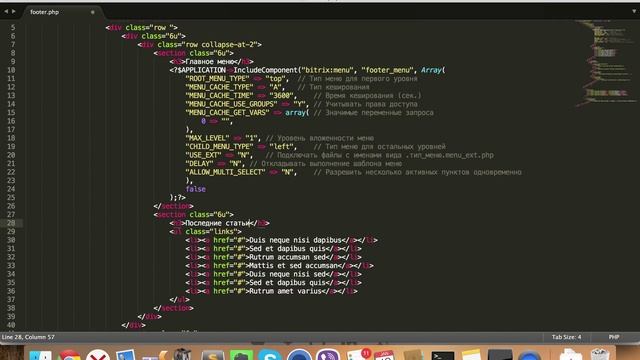Image resolution: width=640 pixels, height=360 pixels.
Task: Click "DELAY" key on line 21
Action: 199,164
